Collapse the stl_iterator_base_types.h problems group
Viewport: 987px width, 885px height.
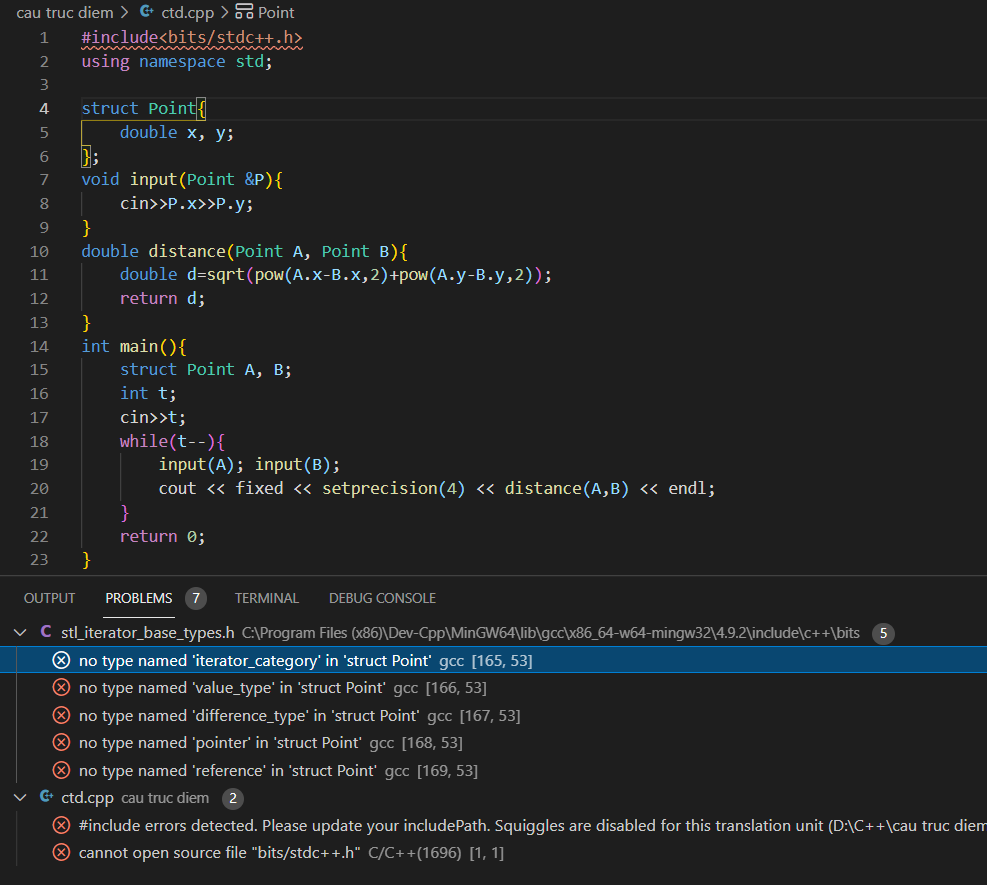coord(20,633)
